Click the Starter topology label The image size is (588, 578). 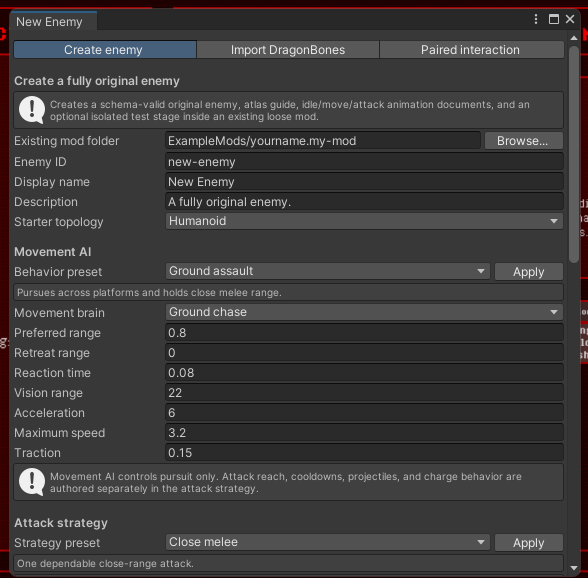point(58,222)
